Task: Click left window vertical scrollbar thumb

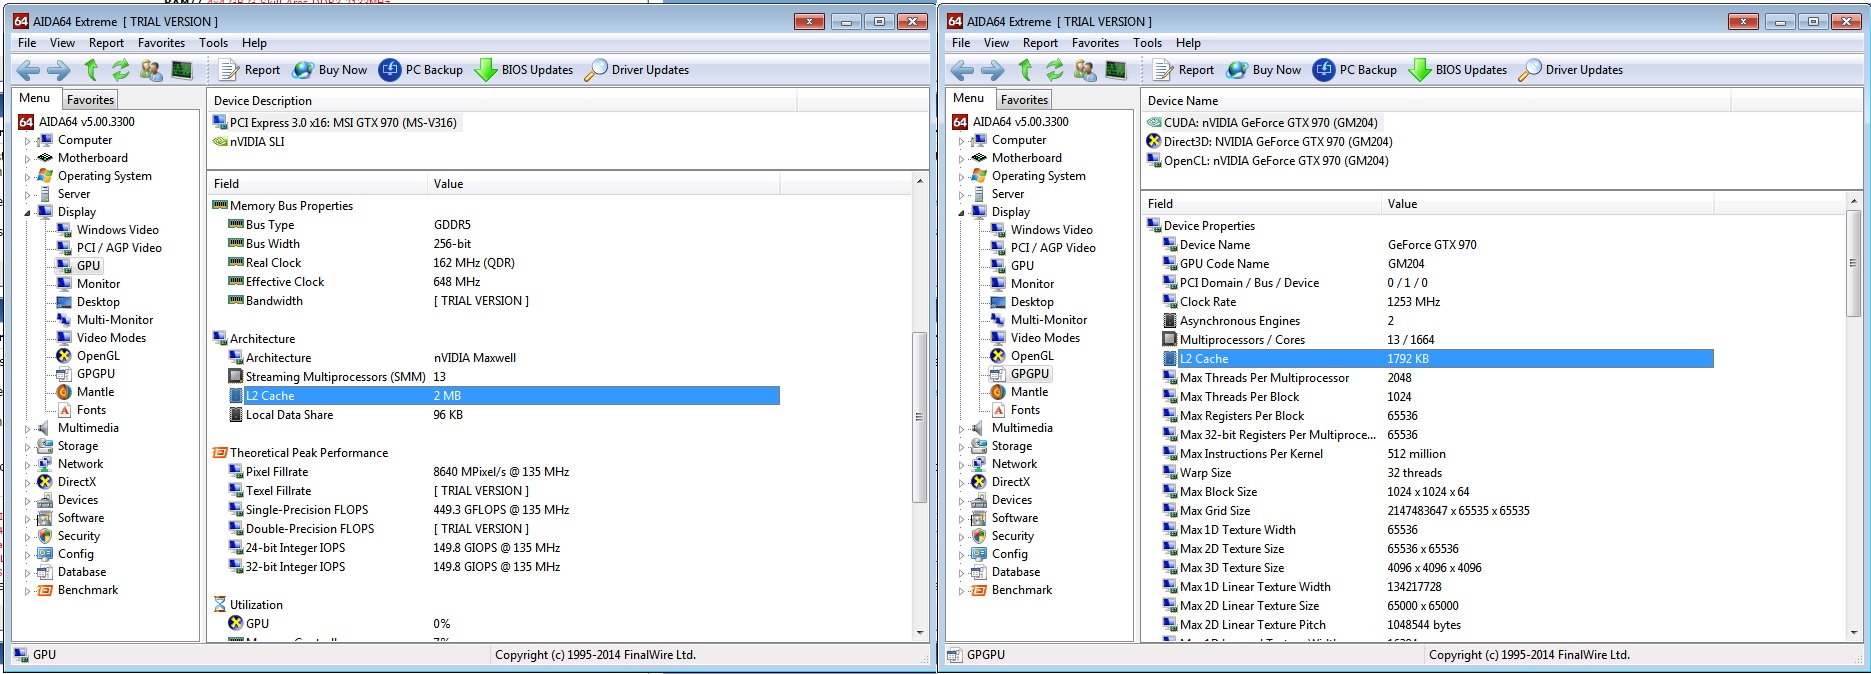Action: coord(919,417)
